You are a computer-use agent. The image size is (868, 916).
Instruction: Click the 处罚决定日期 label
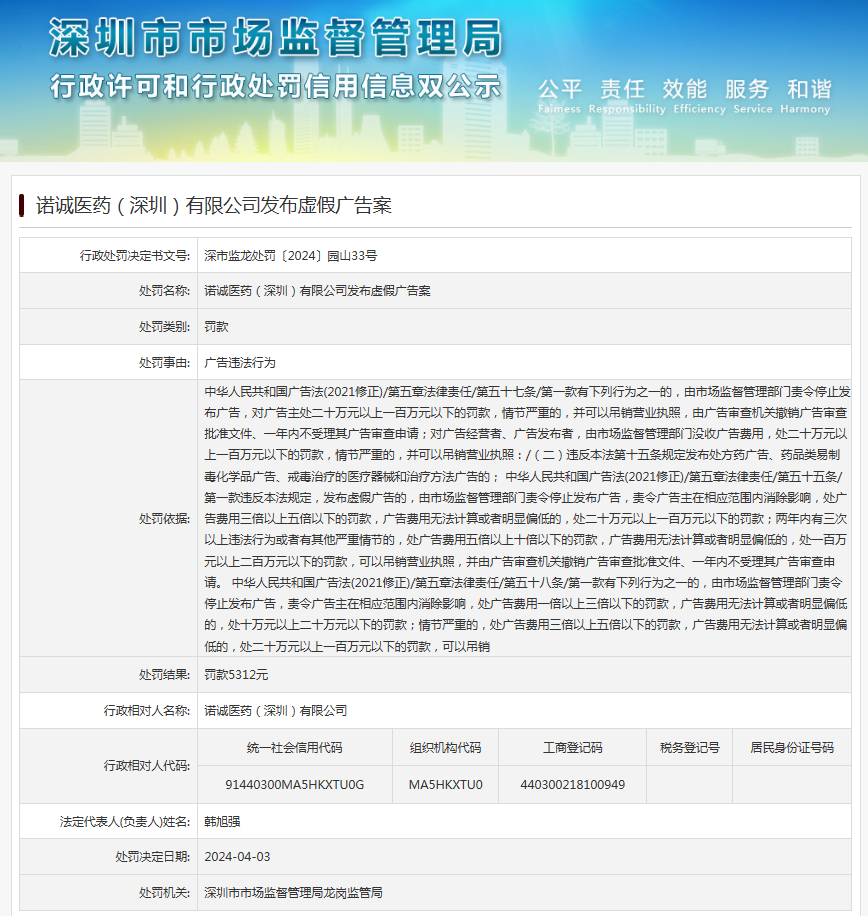tap(152, 856)
